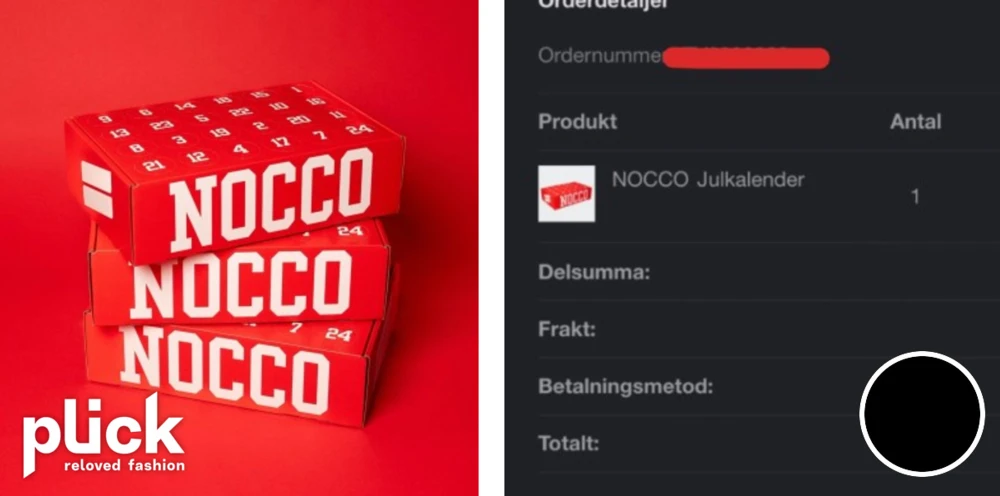Click the white stripes emblem on box side

tap(97, 189)
